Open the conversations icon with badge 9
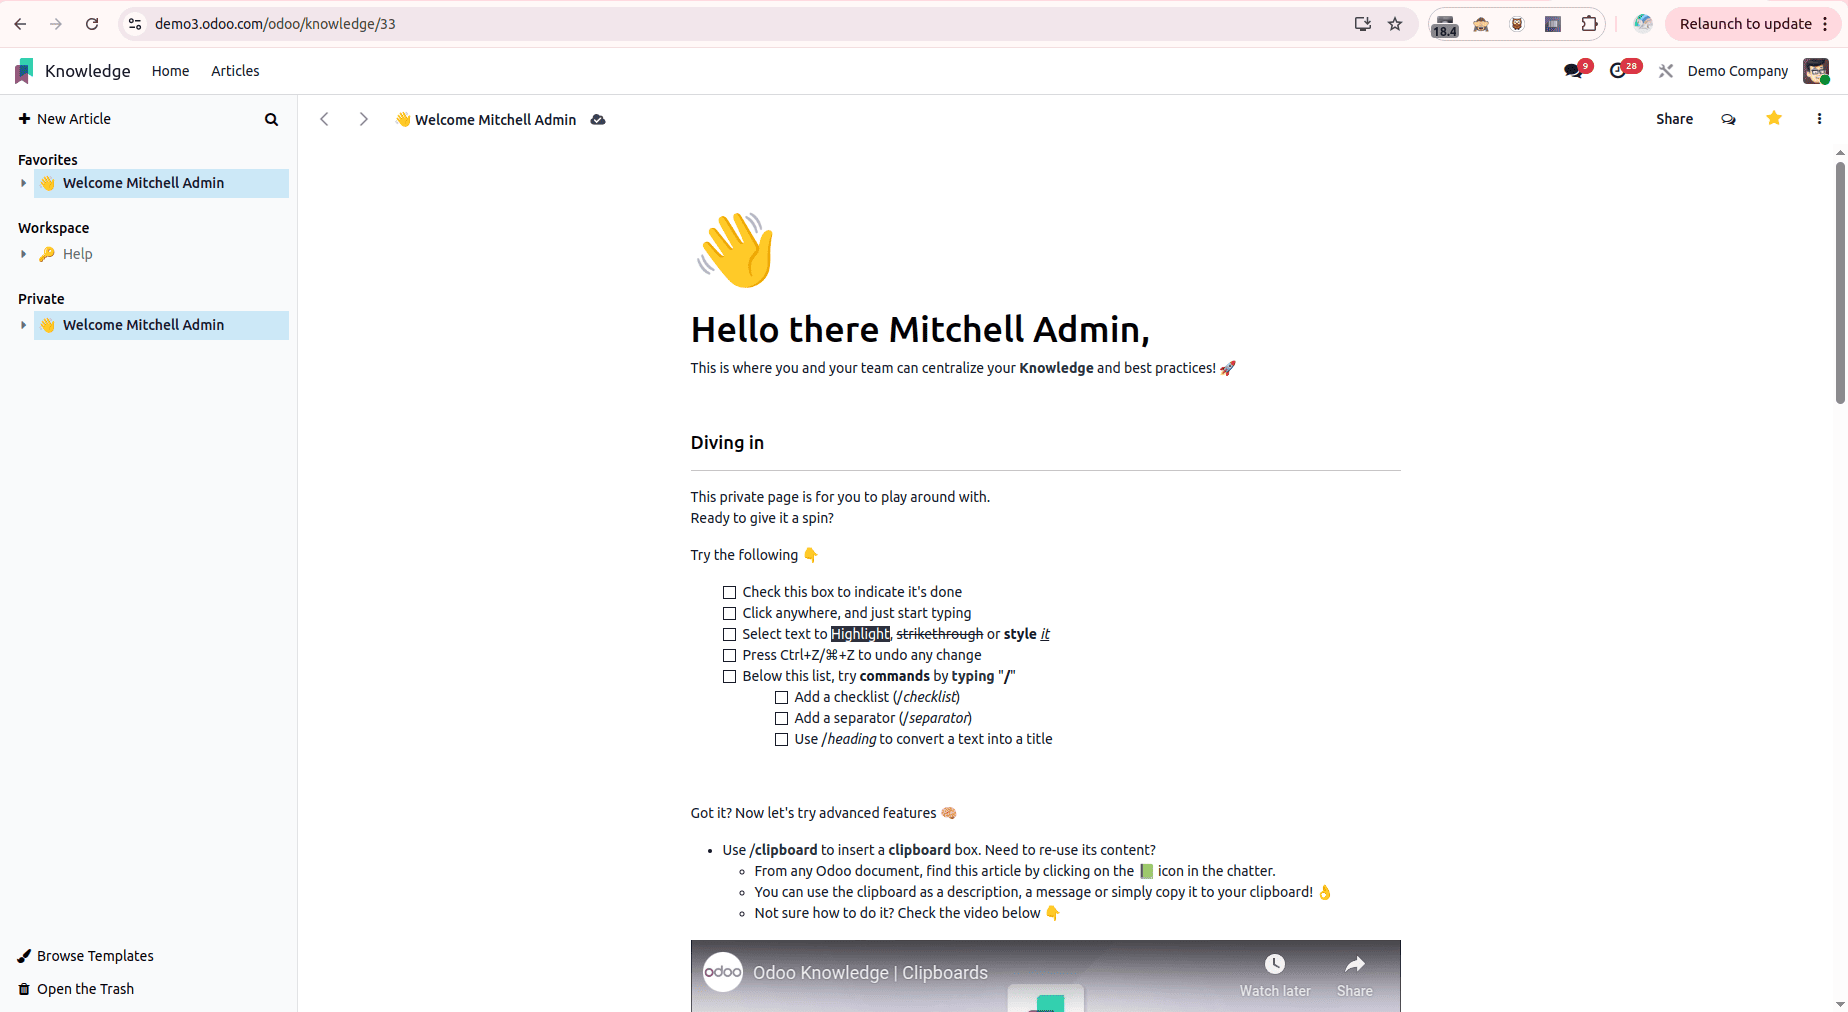 click(x=1574, y=71)
